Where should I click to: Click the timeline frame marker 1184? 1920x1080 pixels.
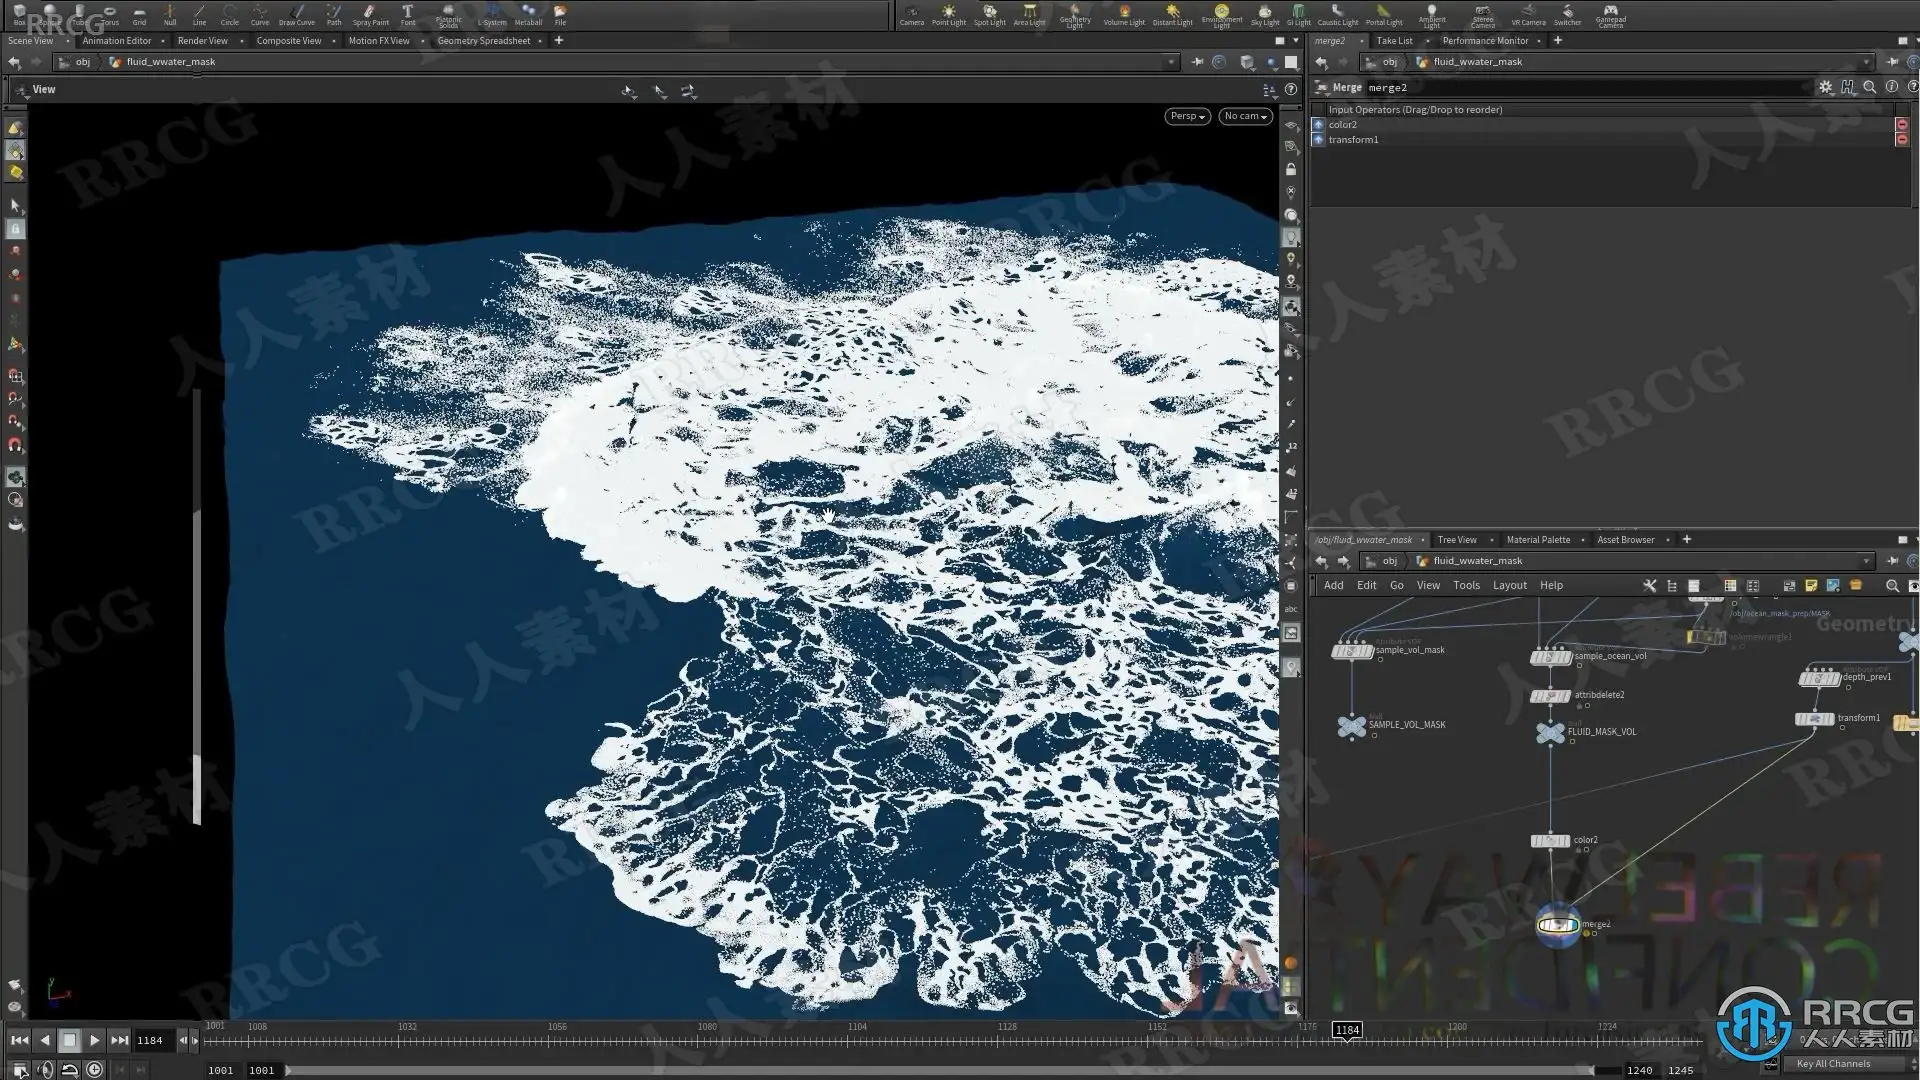pos(1347,1030)
